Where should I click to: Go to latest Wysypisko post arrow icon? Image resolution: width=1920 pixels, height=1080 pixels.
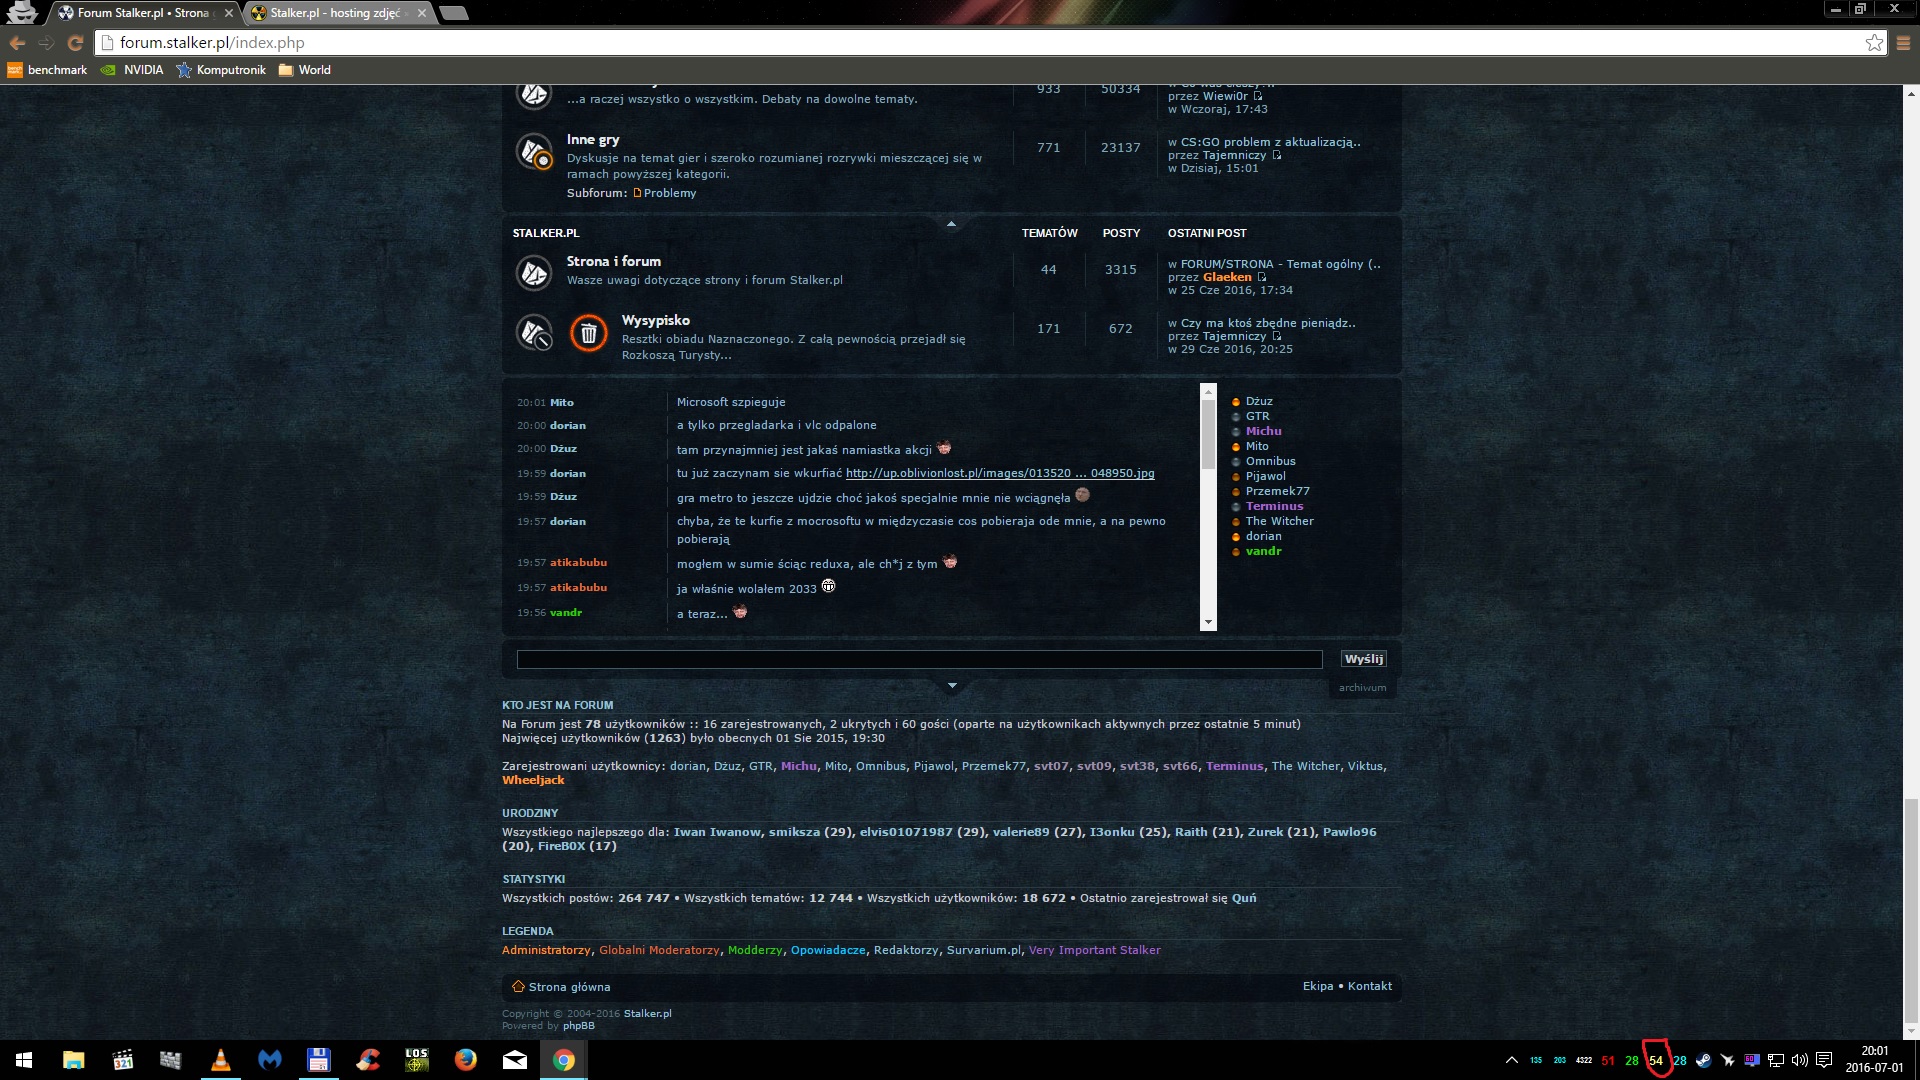[1277, 336]
